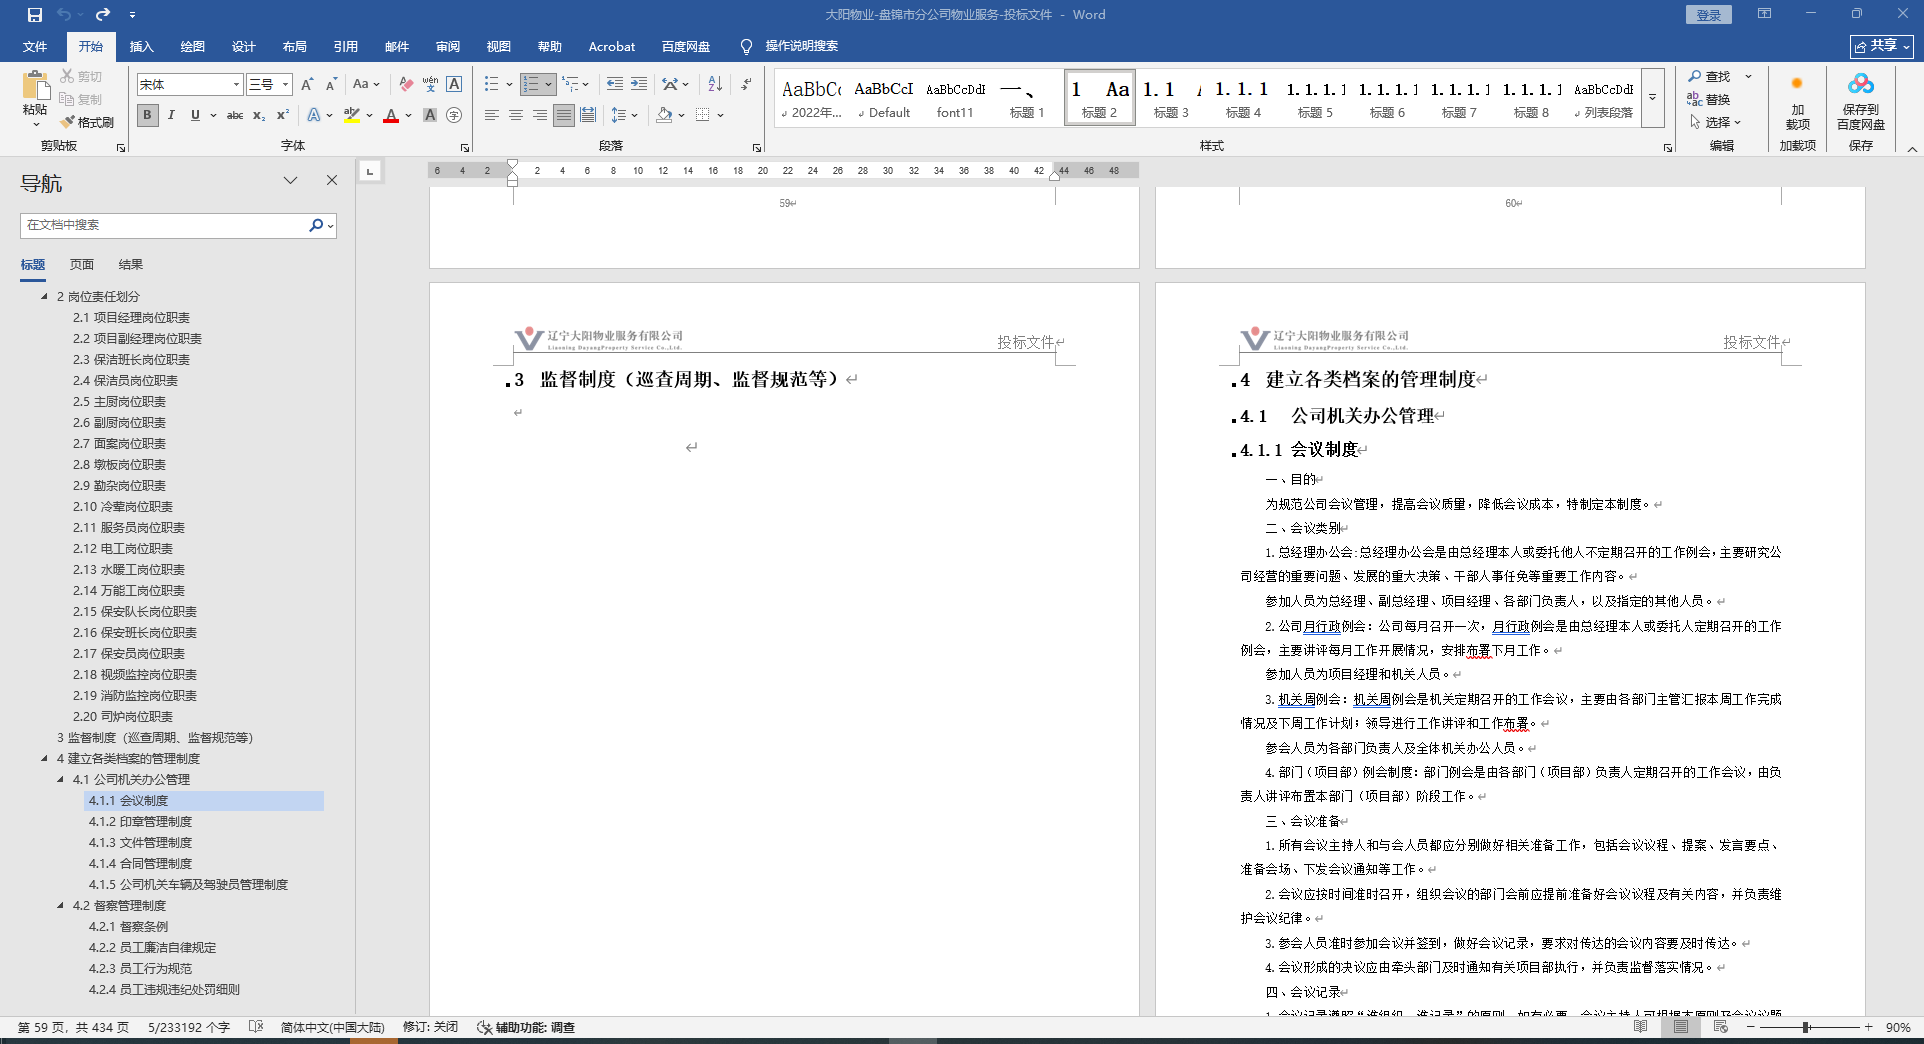Apply the 标题 3 heading style
Screen dimensions: 1924x1044
click(x=1171, y=98)
